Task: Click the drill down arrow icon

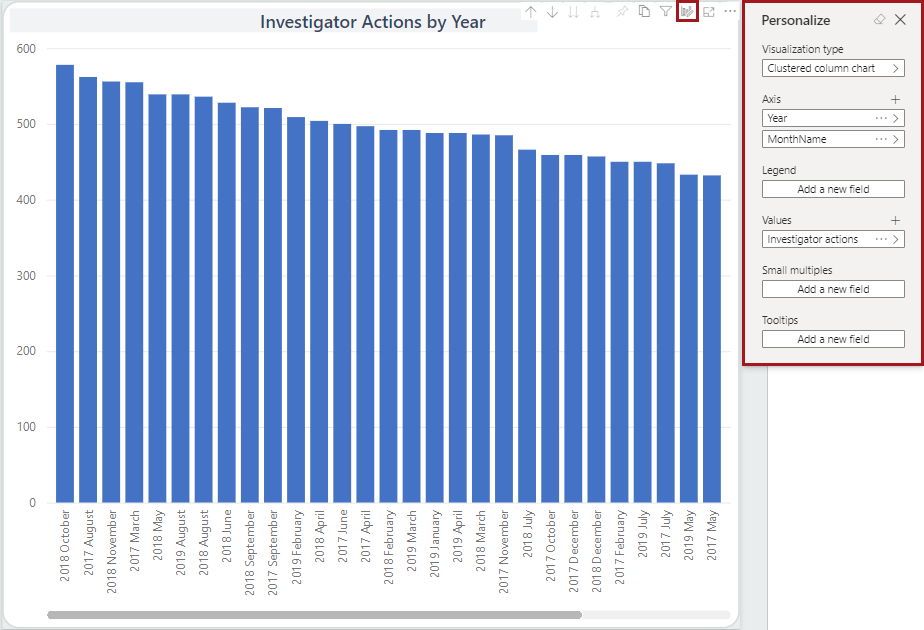Action: pos(552,12)
